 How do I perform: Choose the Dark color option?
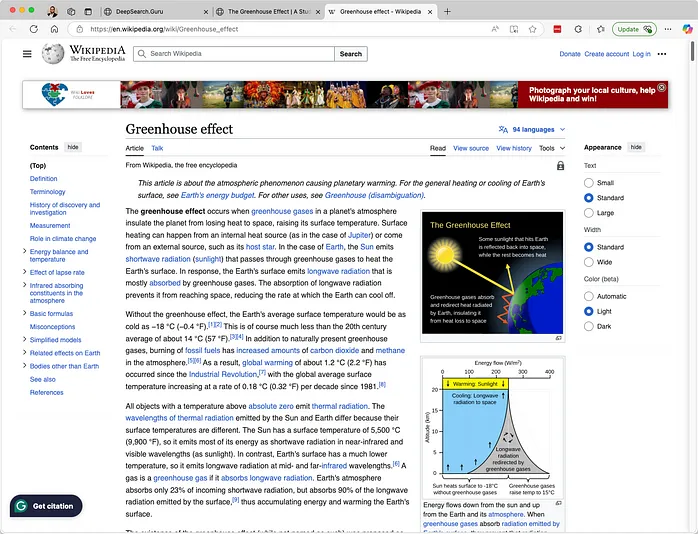tap(589, 326)
